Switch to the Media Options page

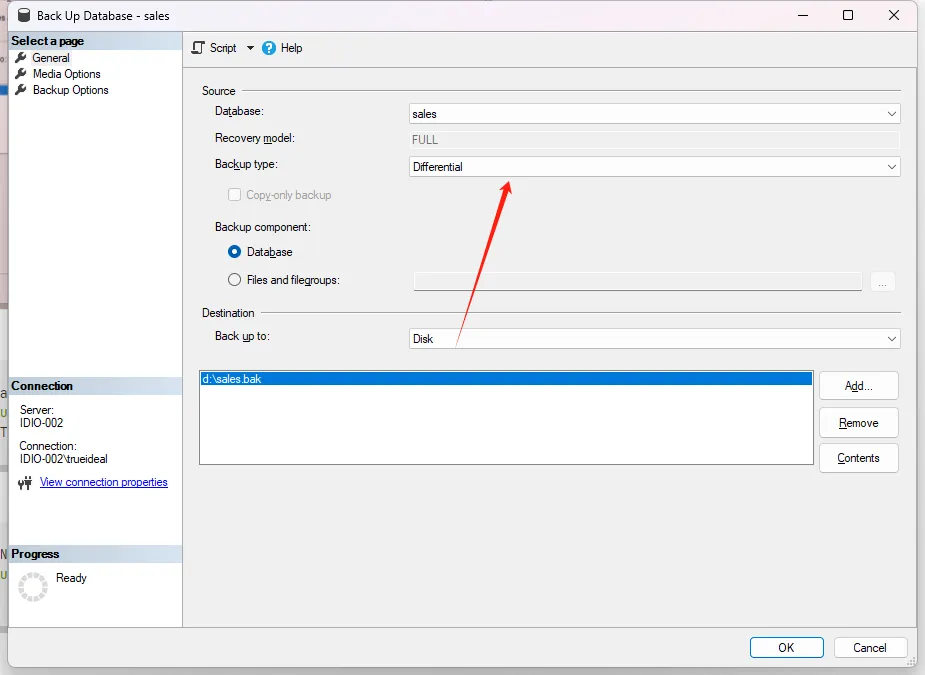click(66, 74)
